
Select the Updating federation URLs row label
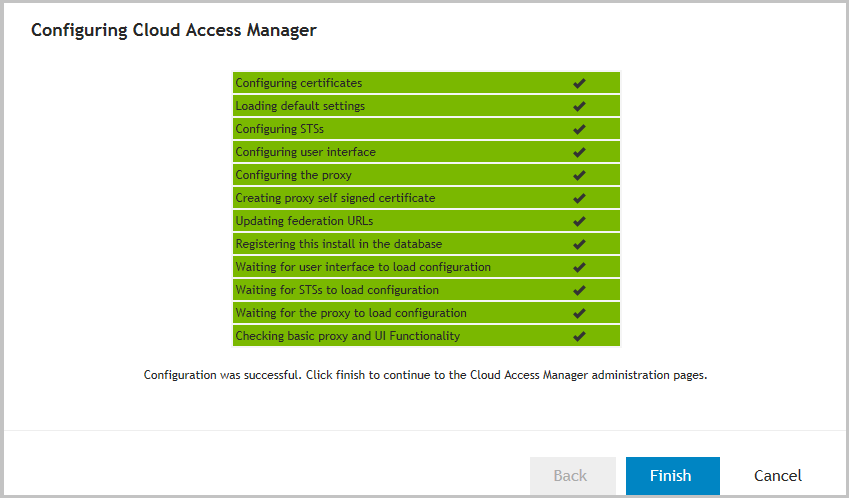click(304, 221)
